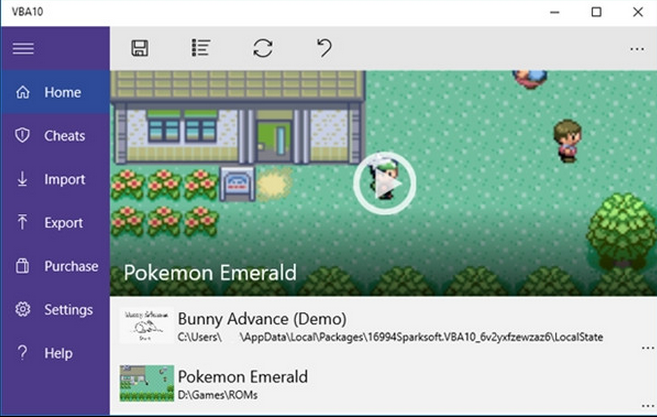Open the list view icon in toolbar
This screenshot has width=657, height=417.
pos(201,48)
